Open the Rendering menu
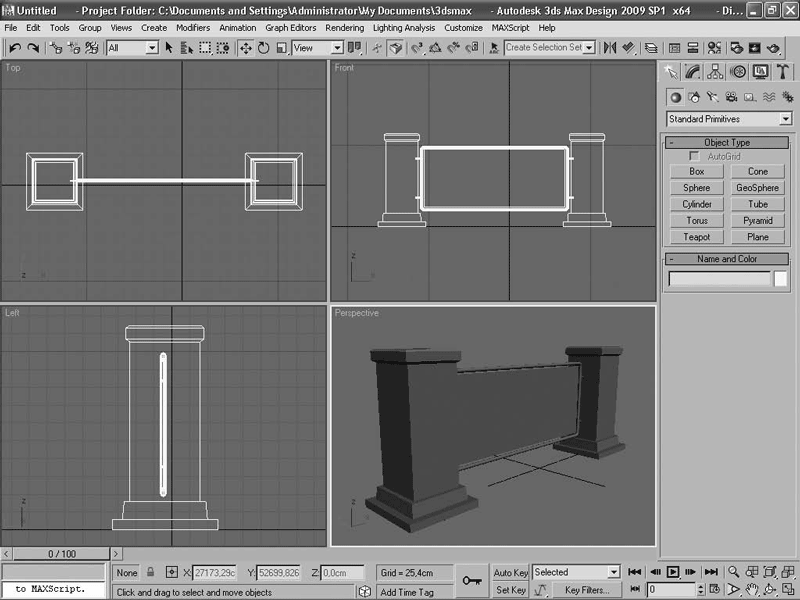 pos(344,28)
